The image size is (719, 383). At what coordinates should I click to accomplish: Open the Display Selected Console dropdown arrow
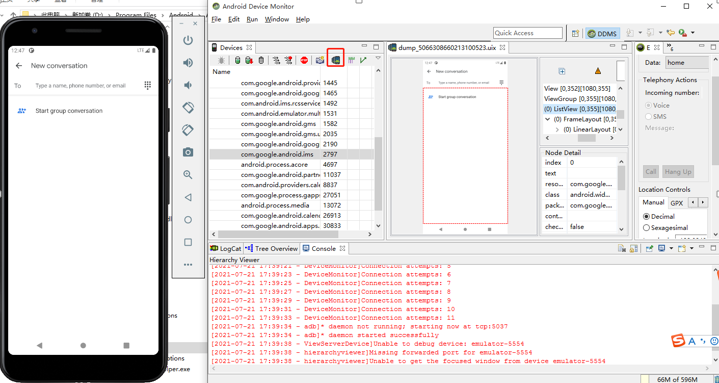click(671, 249)
